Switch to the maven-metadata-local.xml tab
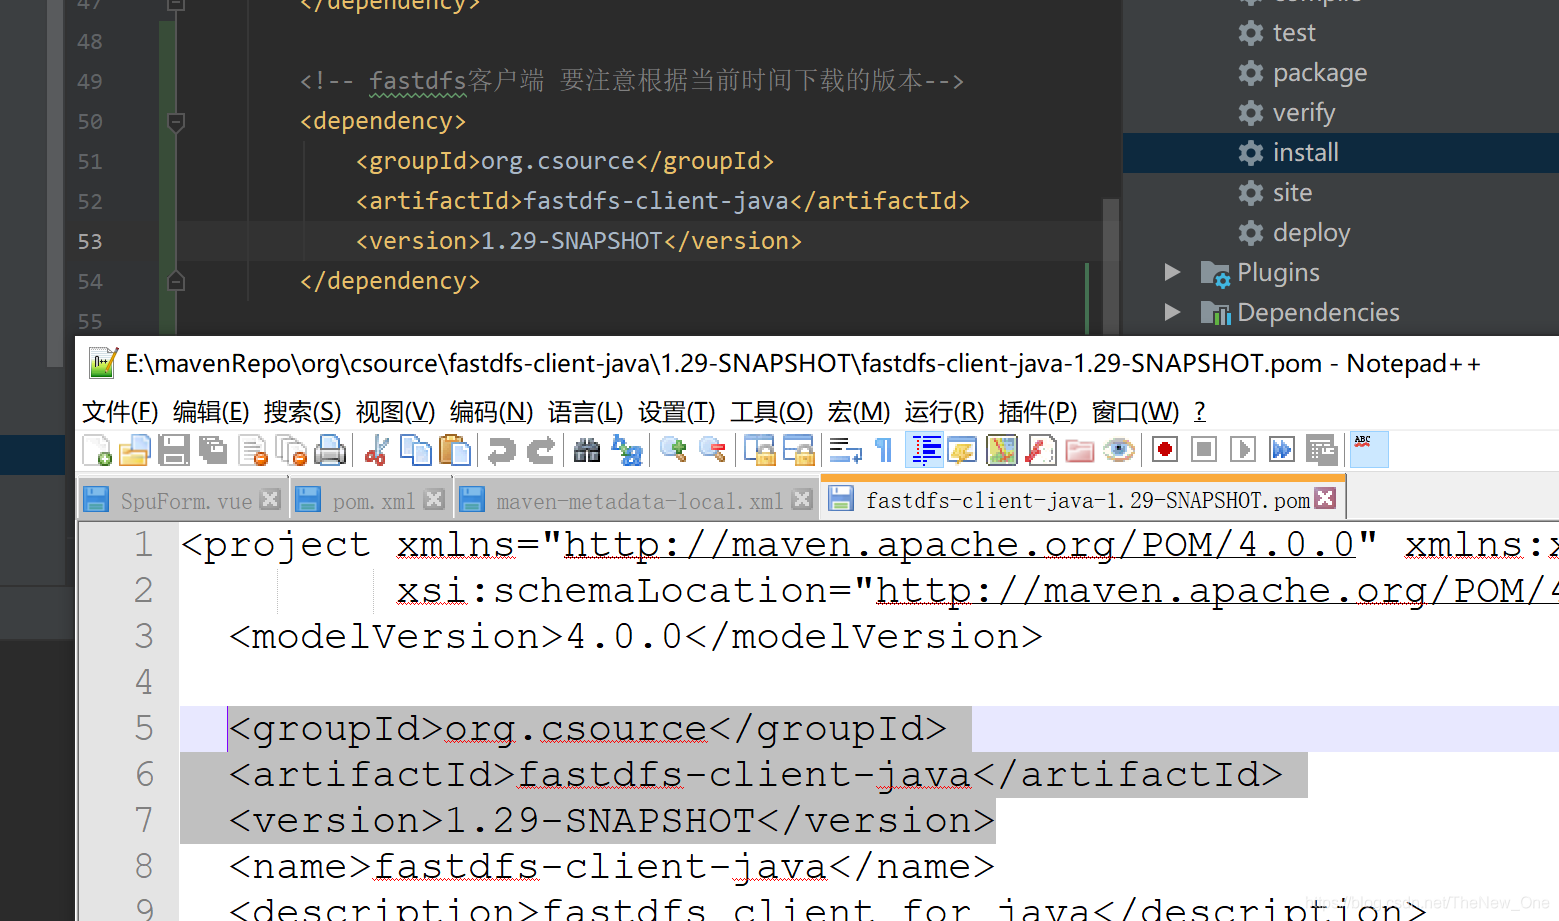The image size is (1559, 921). [639, 501]
